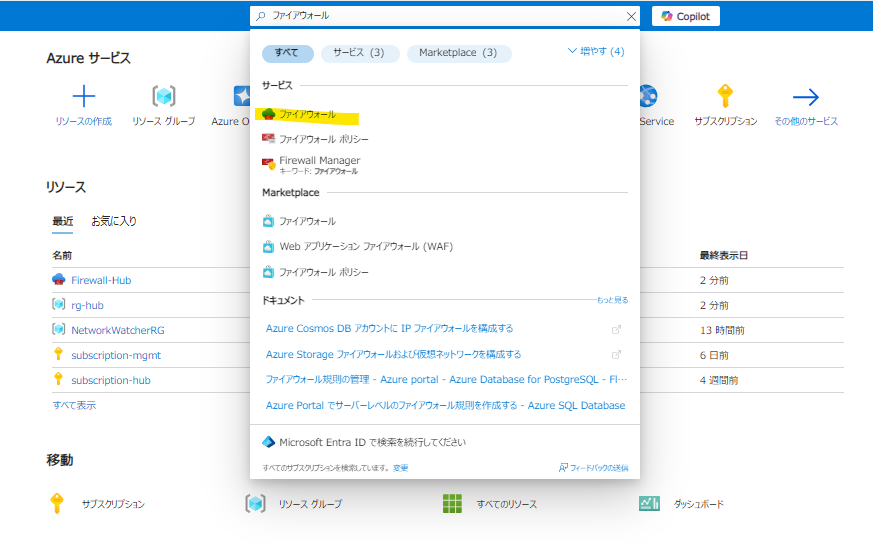Open Firewall Manager service result

(312, 165)
